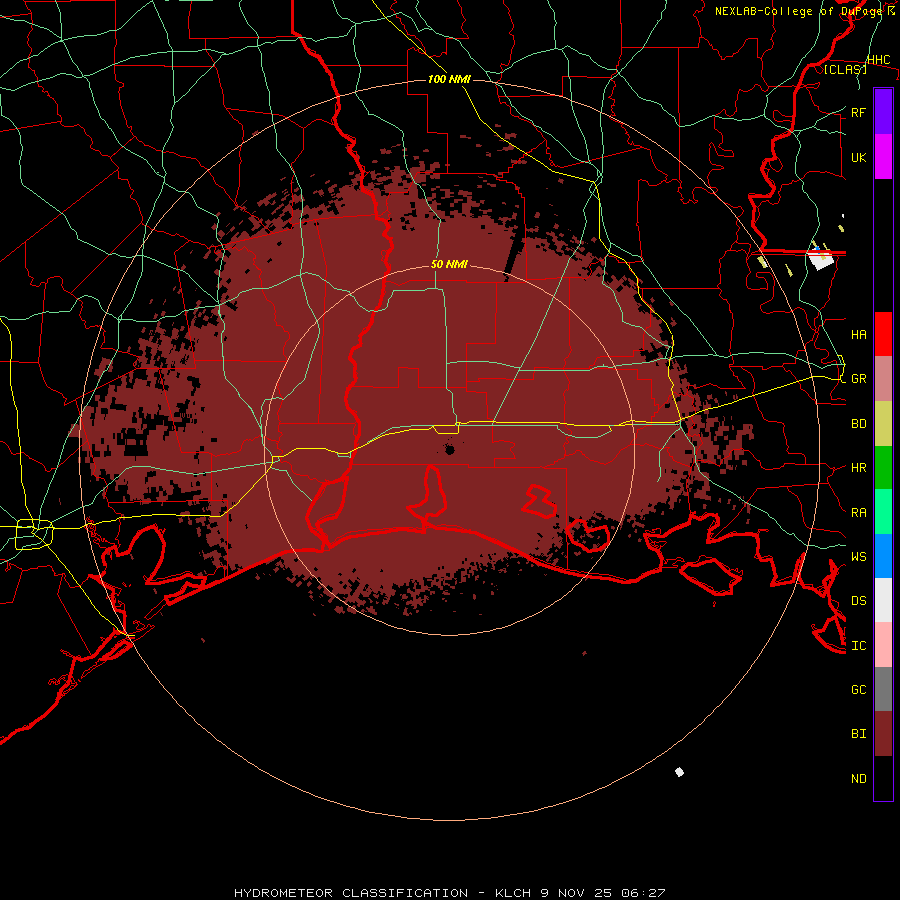Click the [CLAS] label above the legend

coord(845,69)
